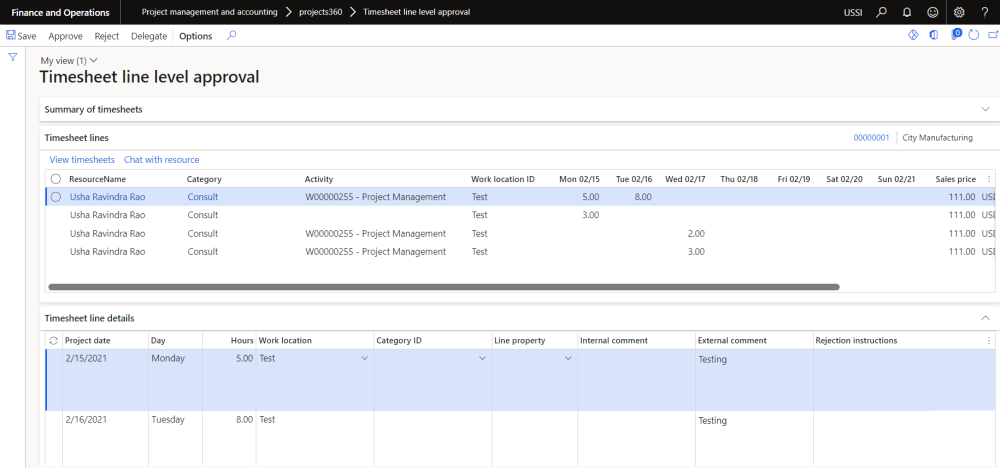Image resolution: width=1000 pixels, height=468 pixels.
Task: Click the horizontal scrollbar under Timesheet lines
Action: (x=440, y=286)
